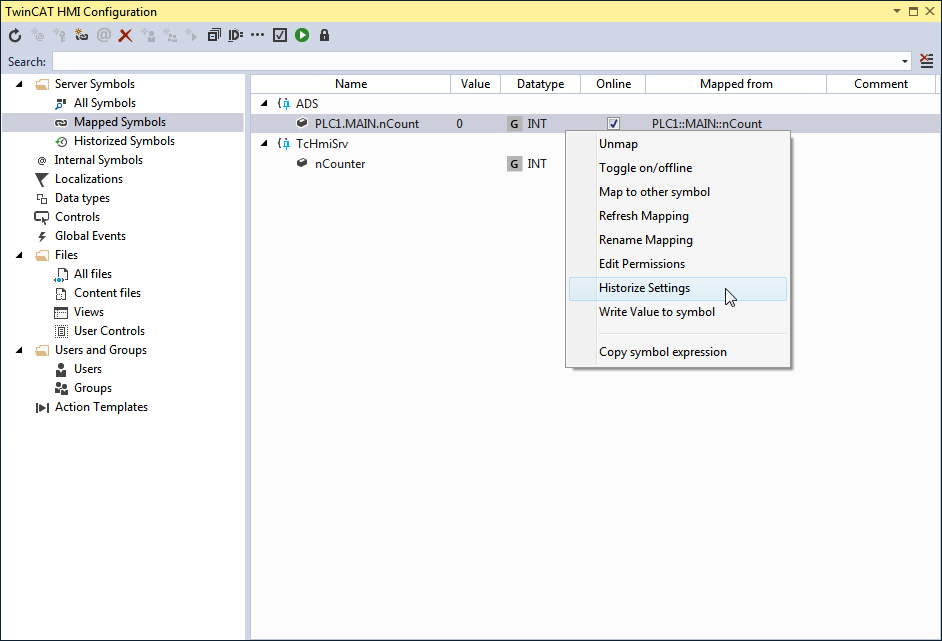Screen dimensions: 942x641
Task: Open the Search field dropdown arrow
Action: pos(905,61)
